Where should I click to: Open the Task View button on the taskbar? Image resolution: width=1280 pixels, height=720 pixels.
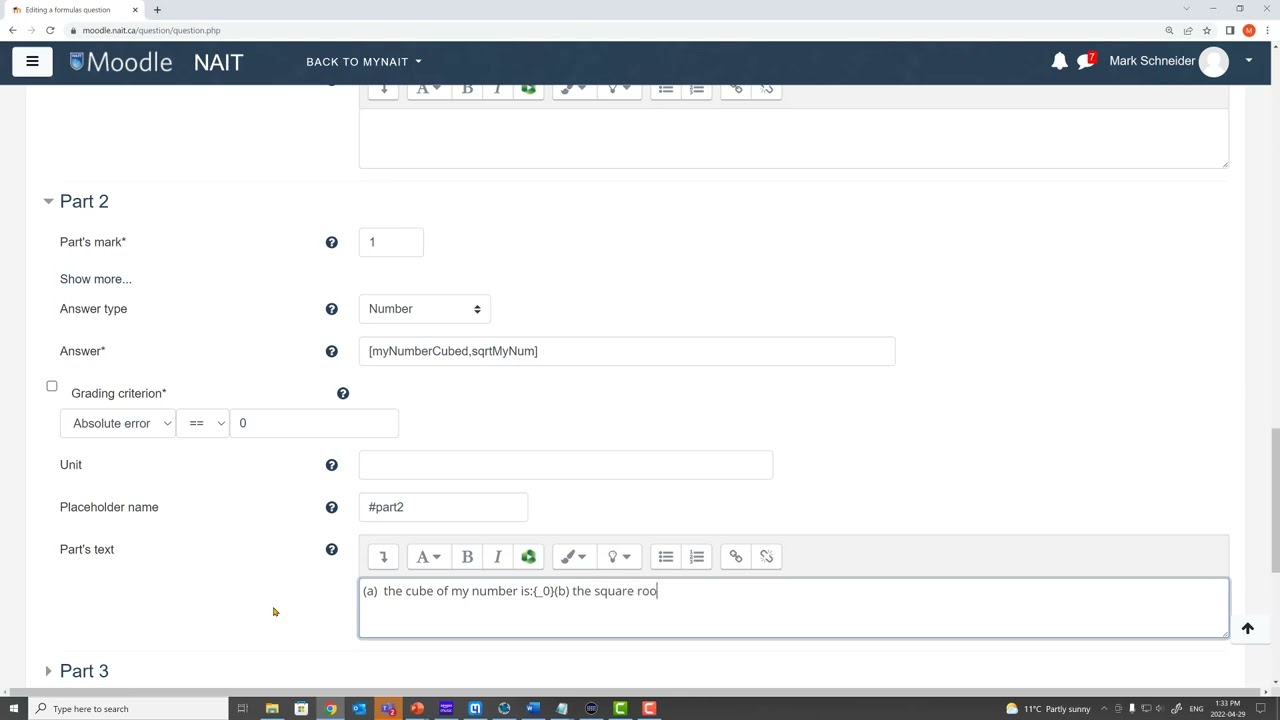pyautogui.click(x=242, y=709)
